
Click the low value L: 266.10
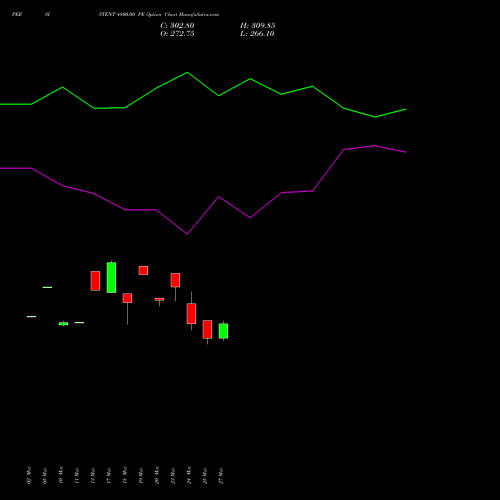point(257,34)
